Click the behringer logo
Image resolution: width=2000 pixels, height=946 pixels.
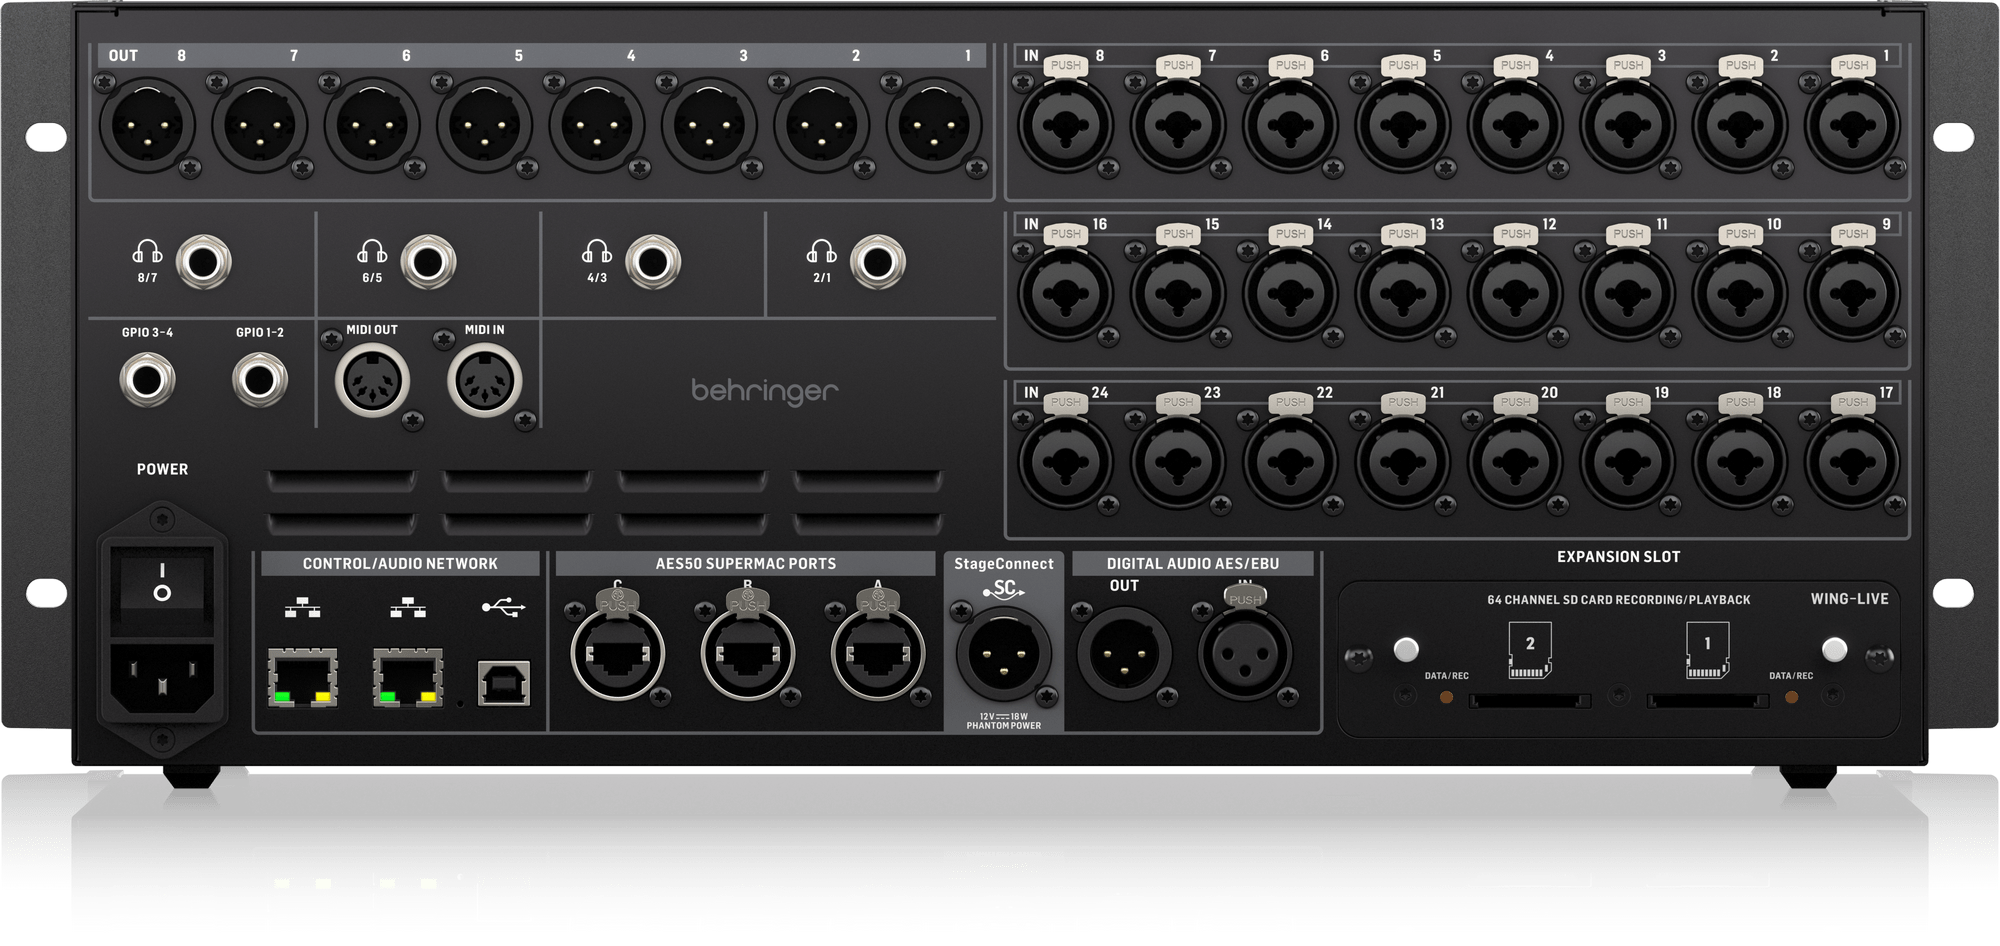pos(765,391)
